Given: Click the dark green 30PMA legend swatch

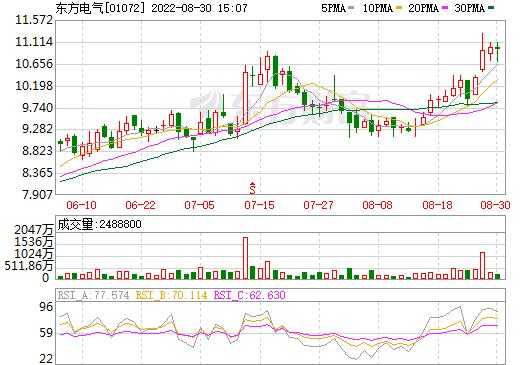Looking at the screenshot, I should point(491,7).
